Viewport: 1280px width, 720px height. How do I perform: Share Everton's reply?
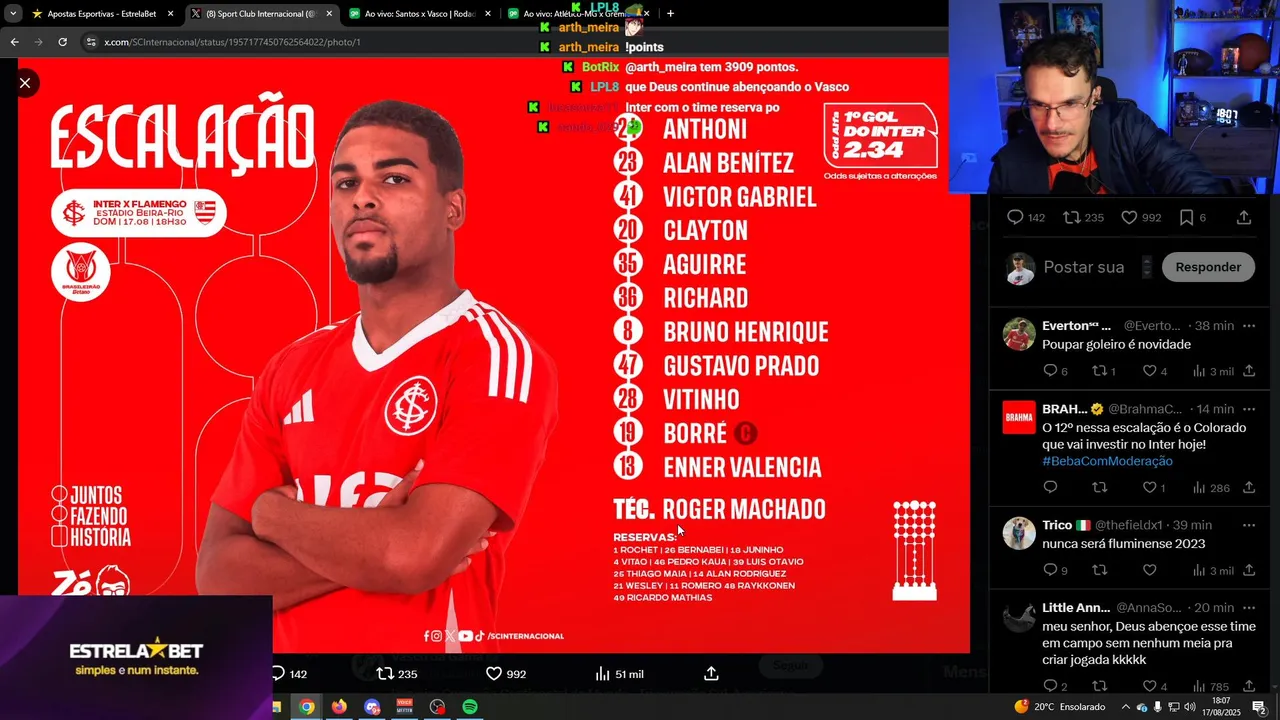tap(1248, 371)
